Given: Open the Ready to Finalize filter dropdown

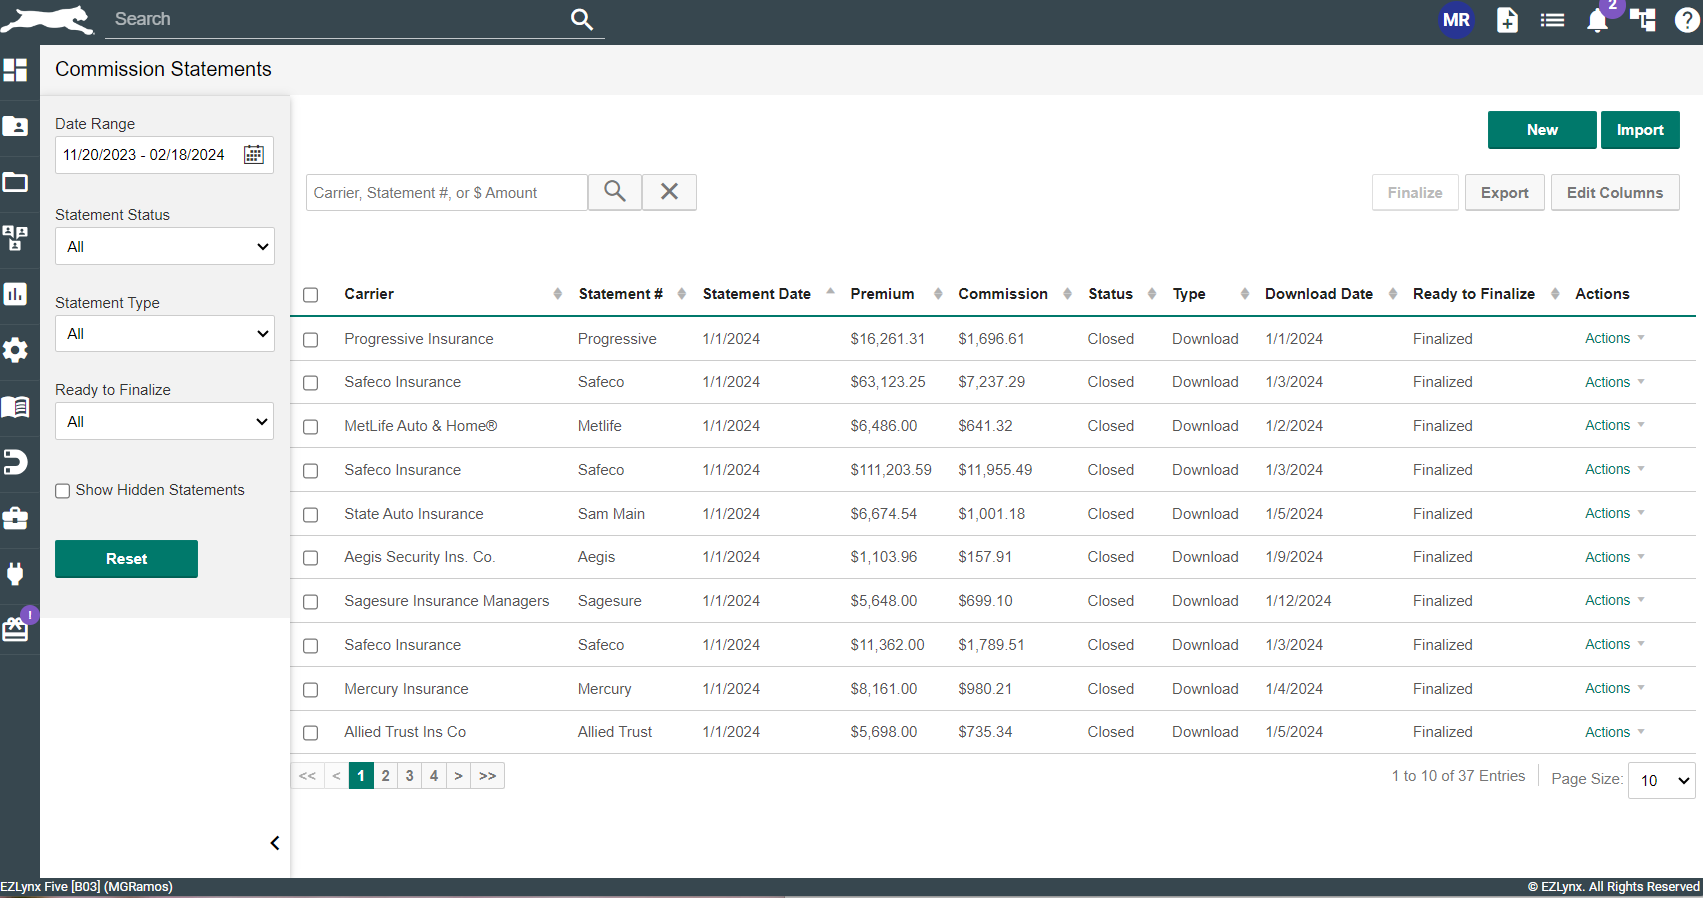Looking at the screenshot, I should (164, 421).
